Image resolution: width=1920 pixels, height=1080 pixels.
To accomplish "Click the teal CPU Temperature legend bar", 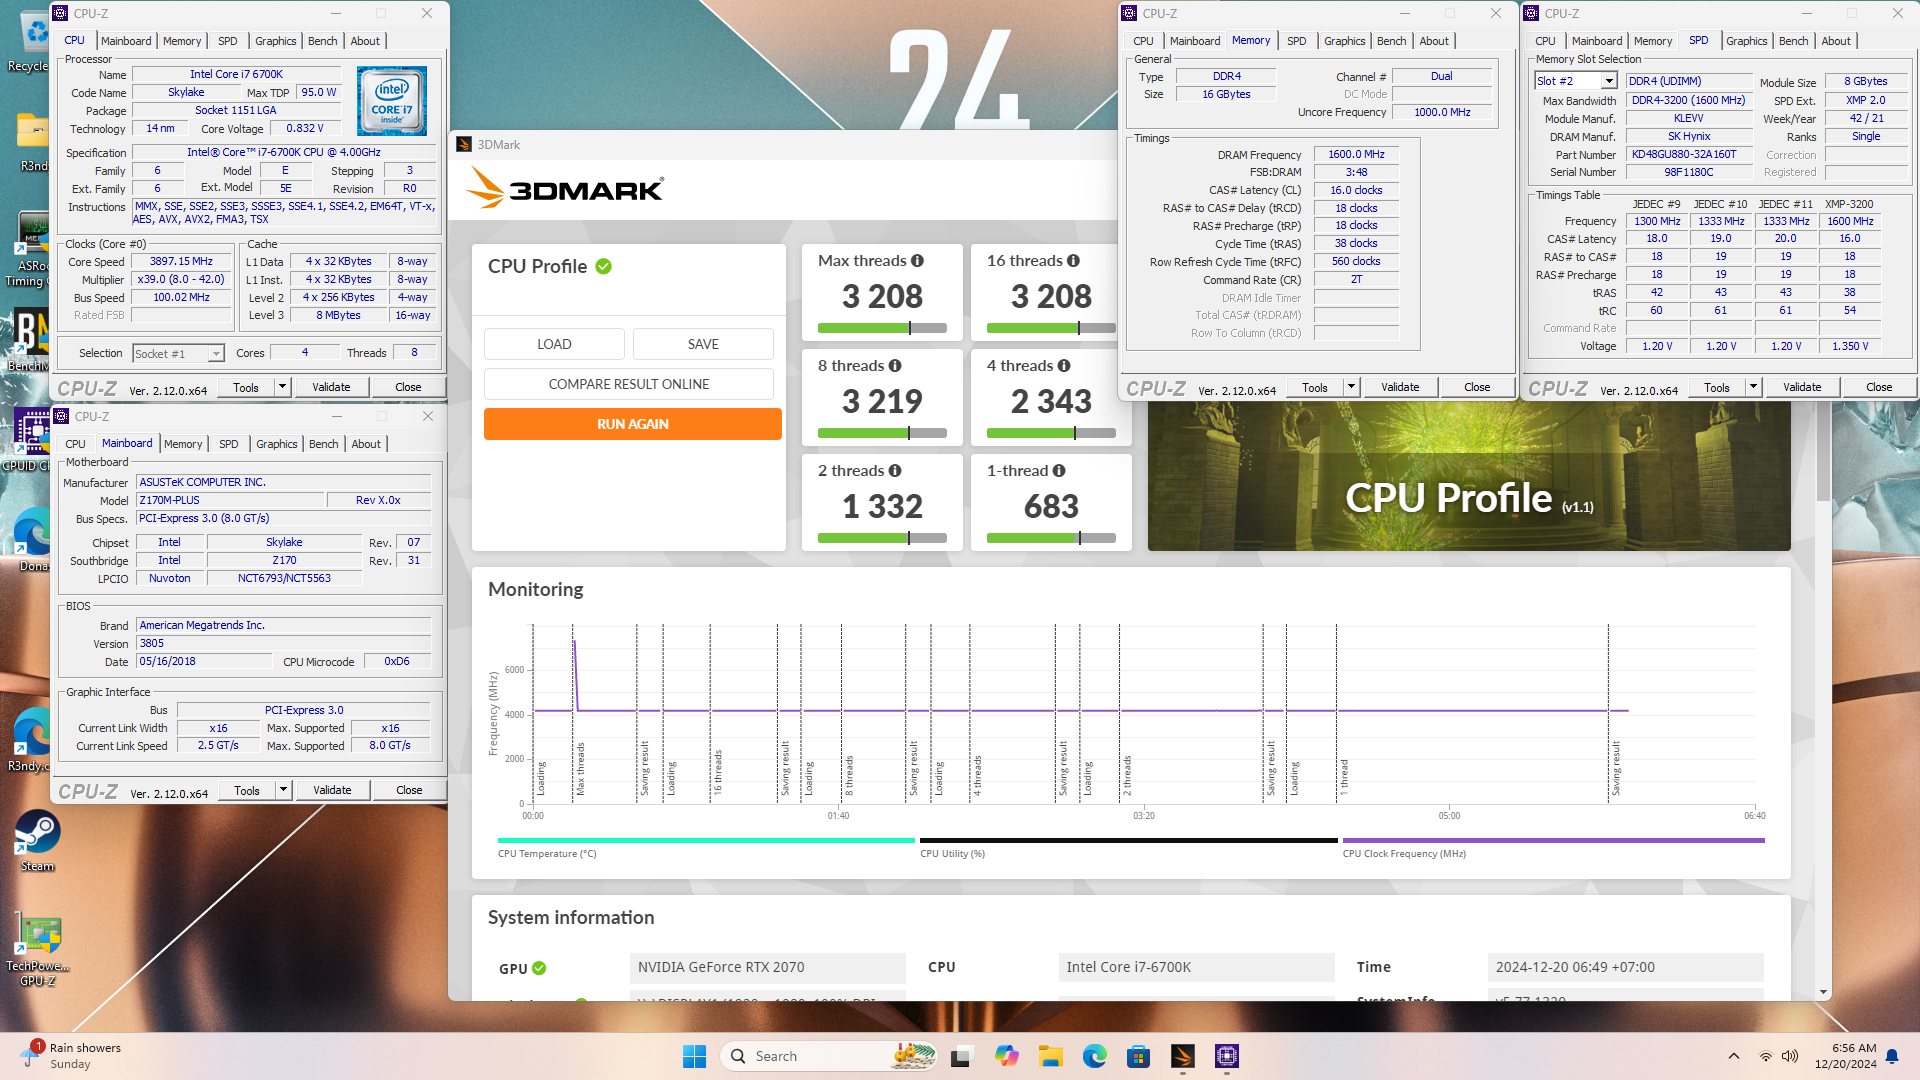I will pos(706,841).
